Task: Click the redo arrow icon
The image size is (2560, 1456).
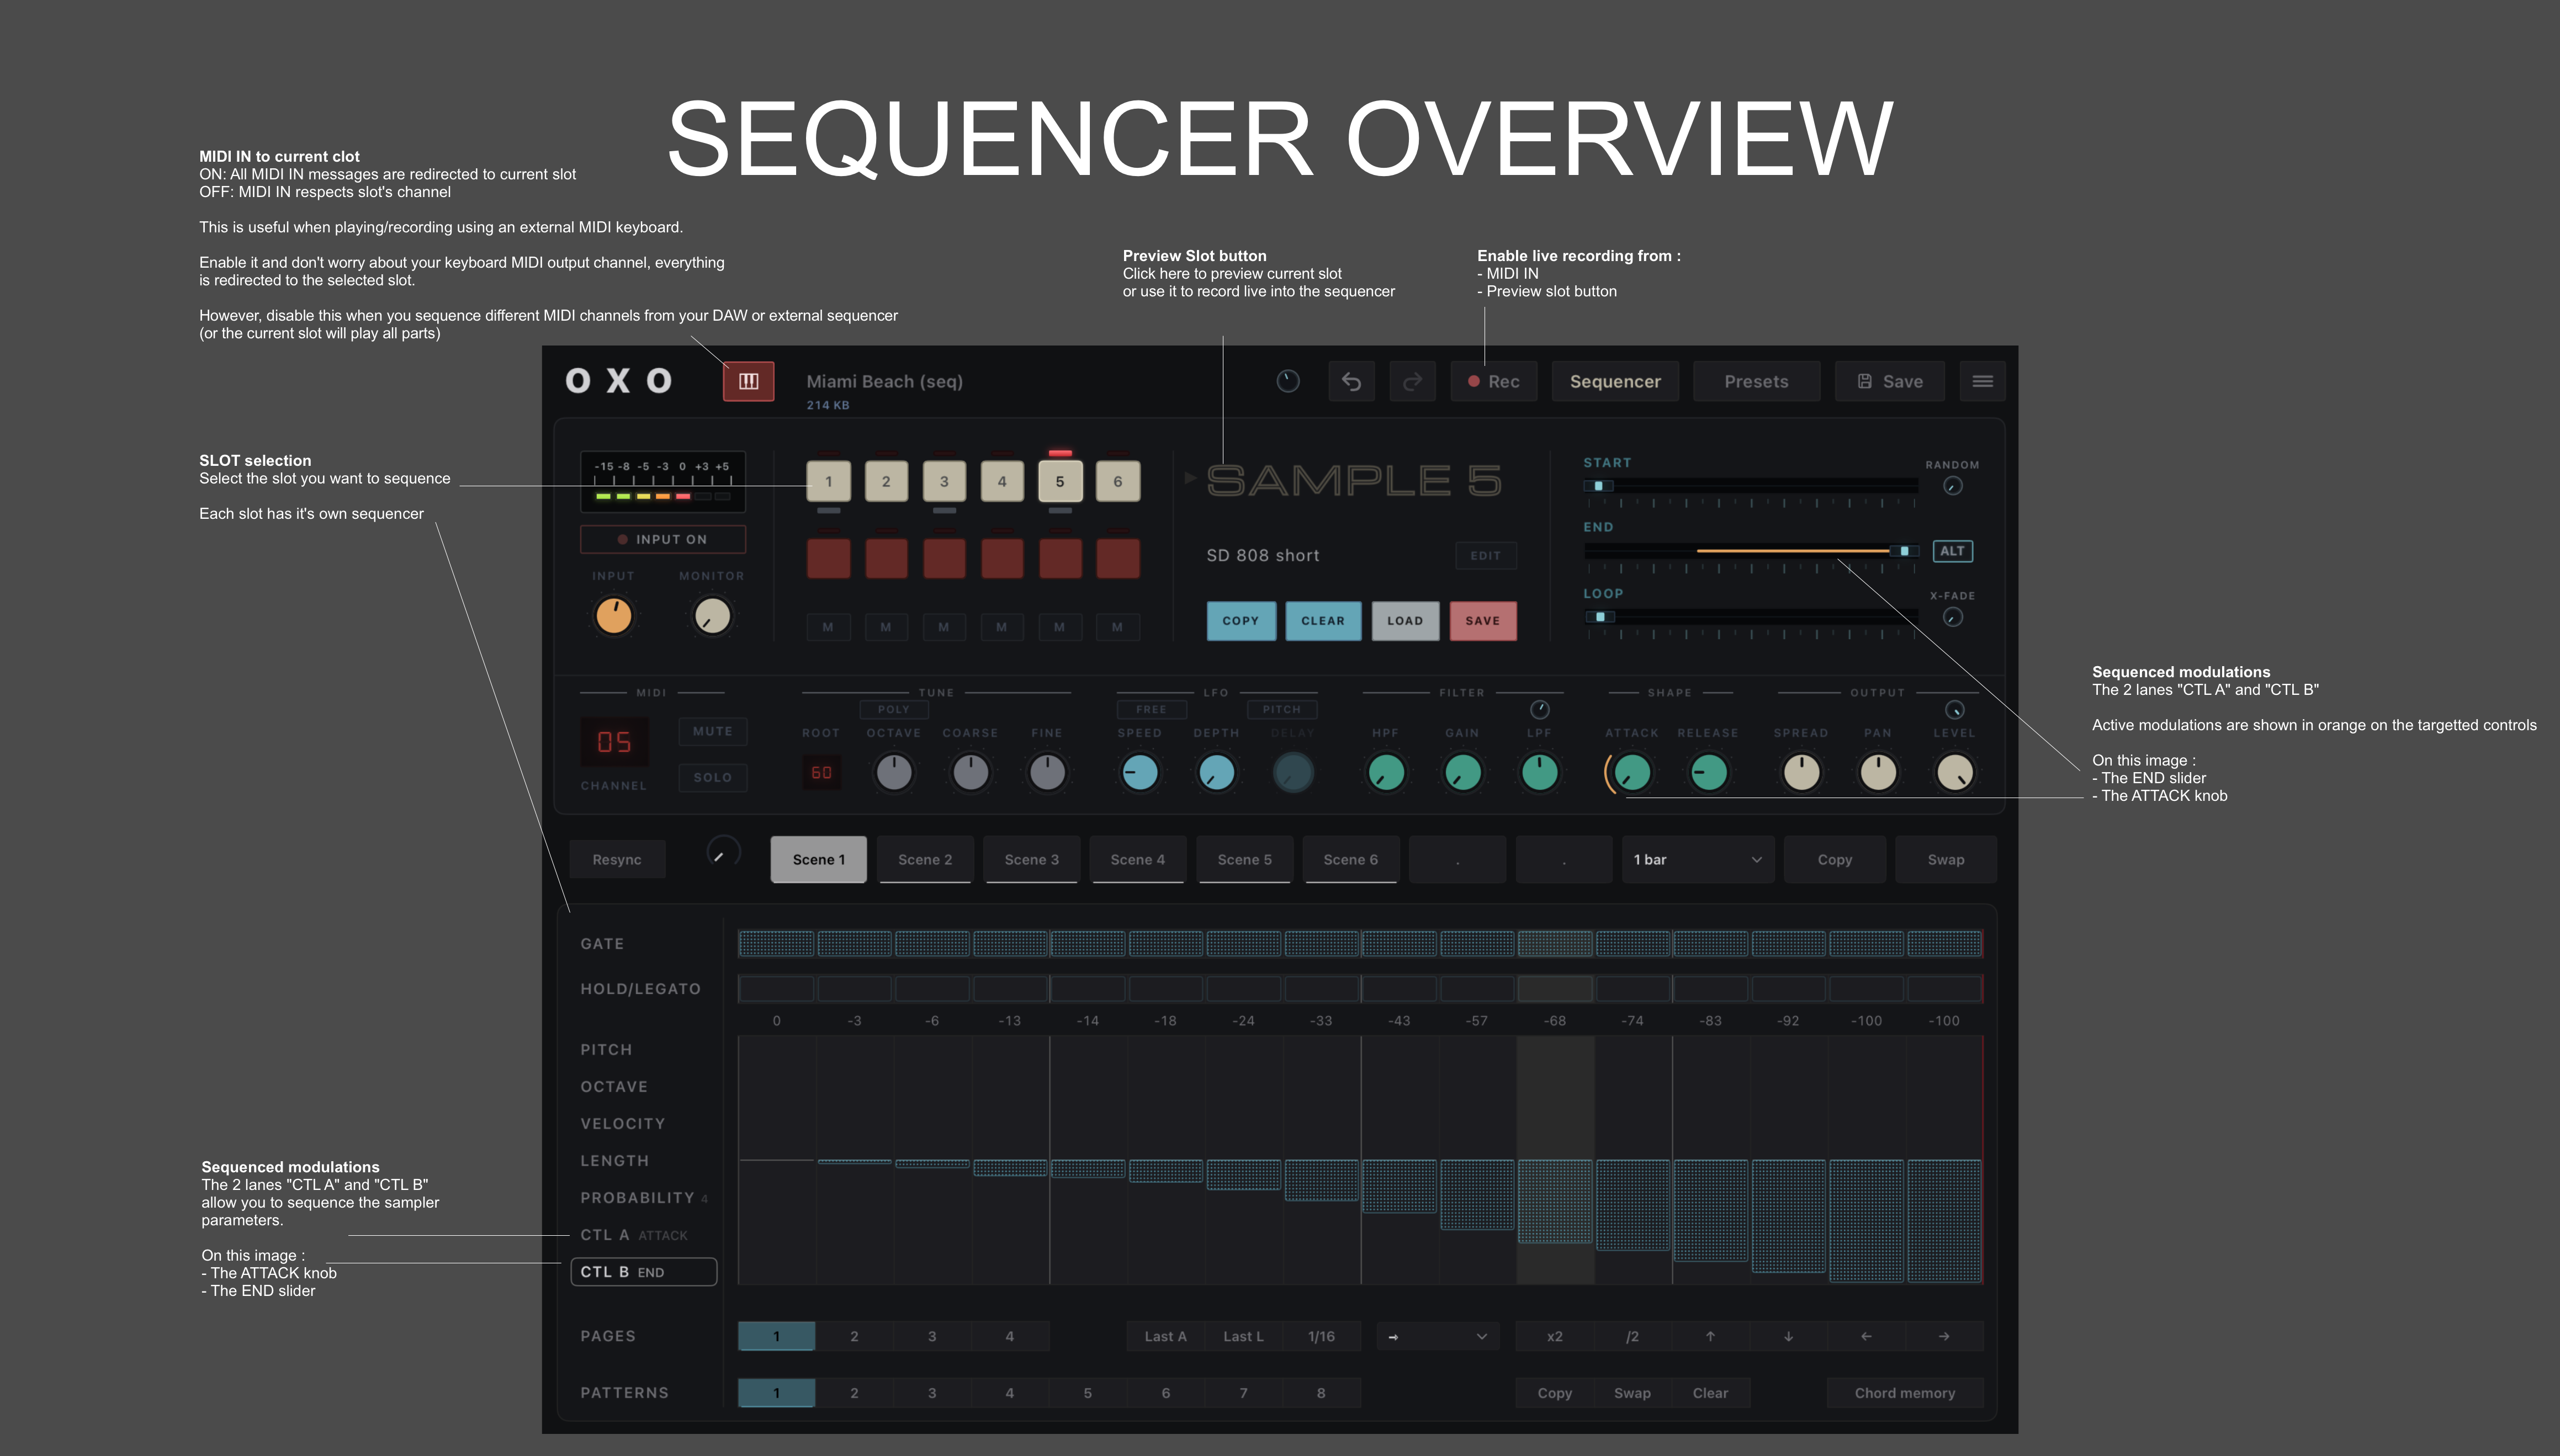Action: pyautogui.click(x=1412, y=381)
